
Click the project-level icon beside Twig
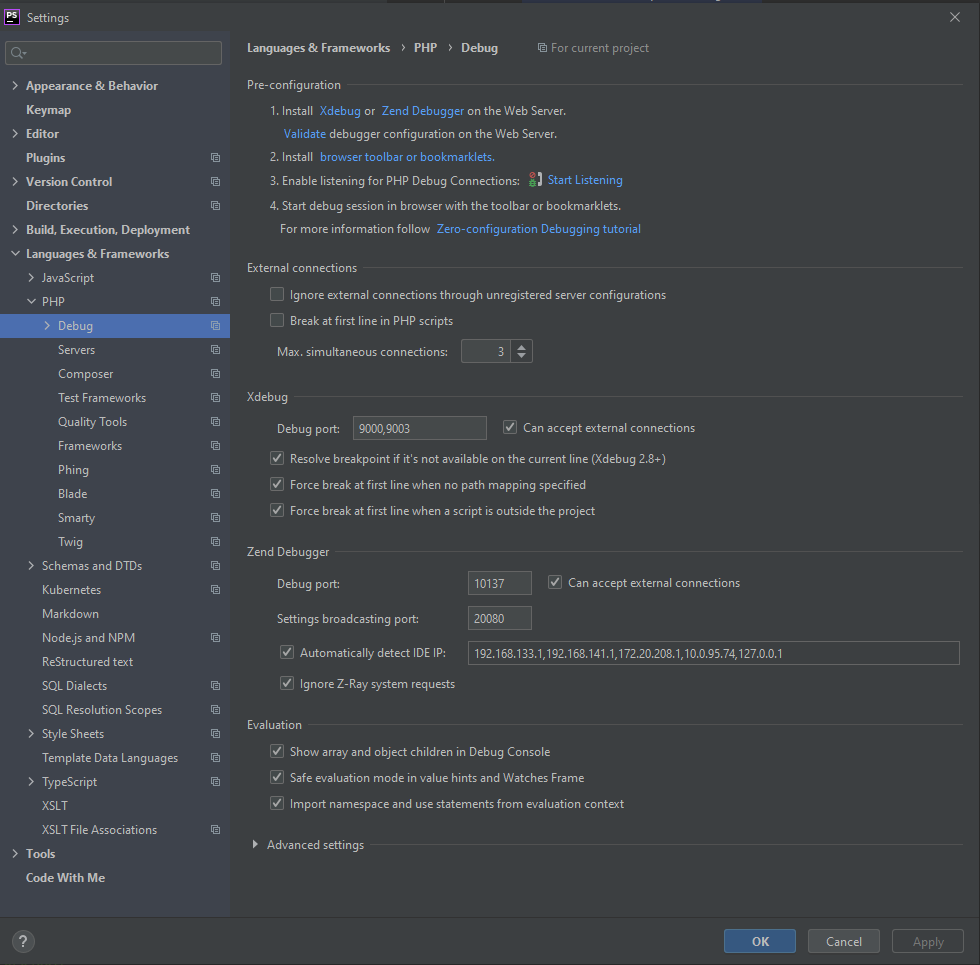coord(215,542)
